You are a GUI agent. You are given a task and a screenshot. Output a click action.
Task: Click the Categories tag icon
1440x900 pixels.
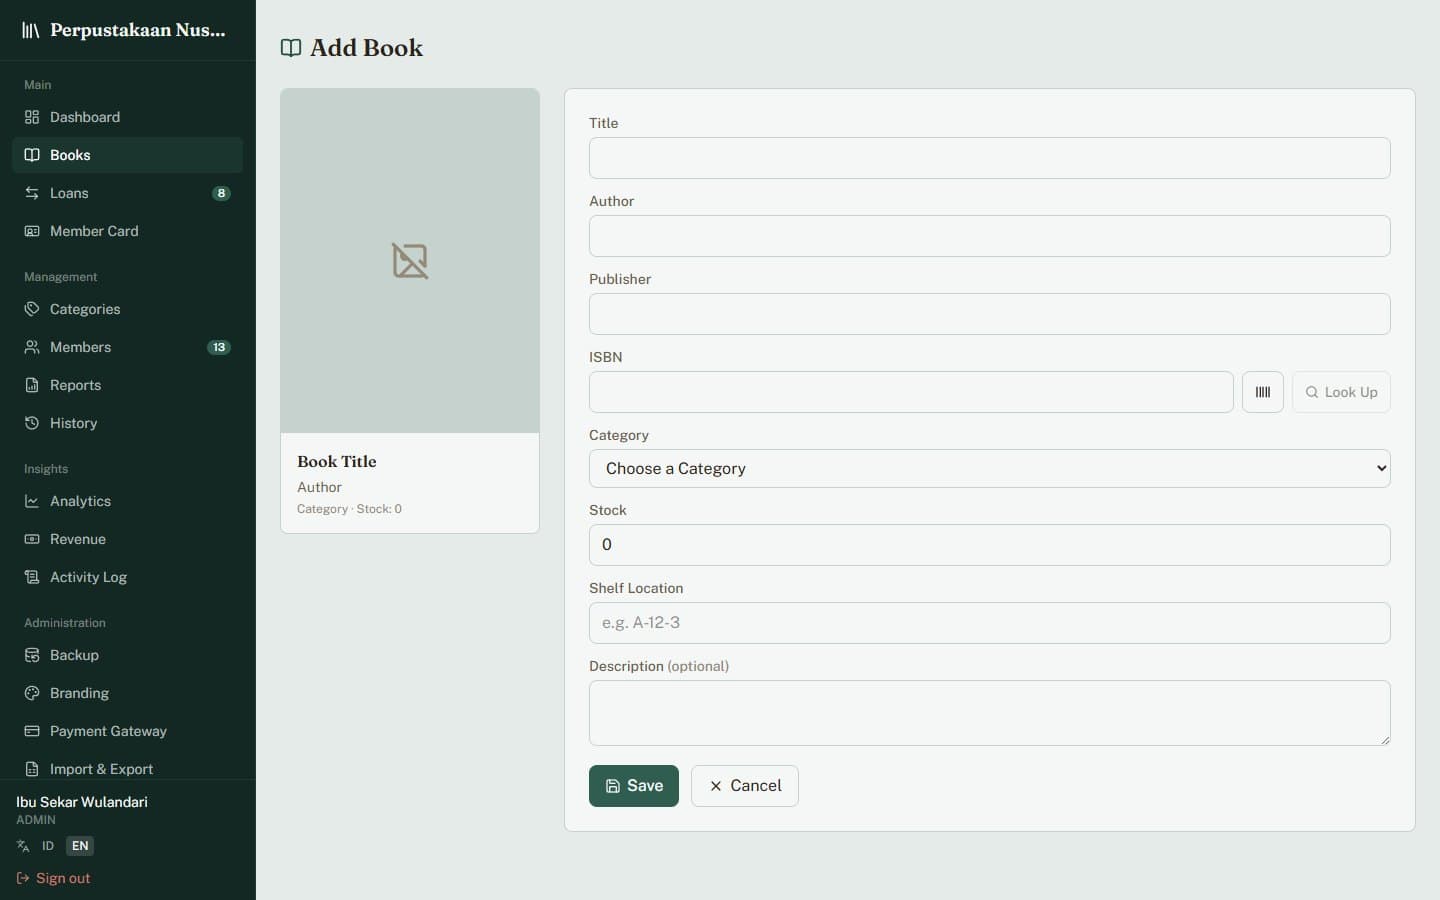(32, 309)
